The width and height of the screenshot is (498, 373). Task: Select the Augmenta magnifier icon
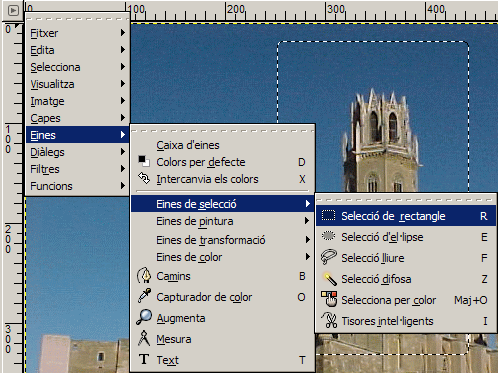pos(144,317)
